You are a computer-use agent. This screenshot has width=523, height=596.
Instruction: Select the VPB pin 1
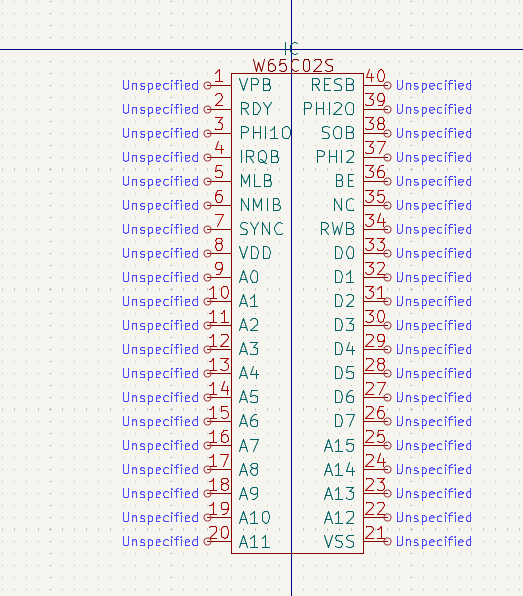(x=217, y=85)
